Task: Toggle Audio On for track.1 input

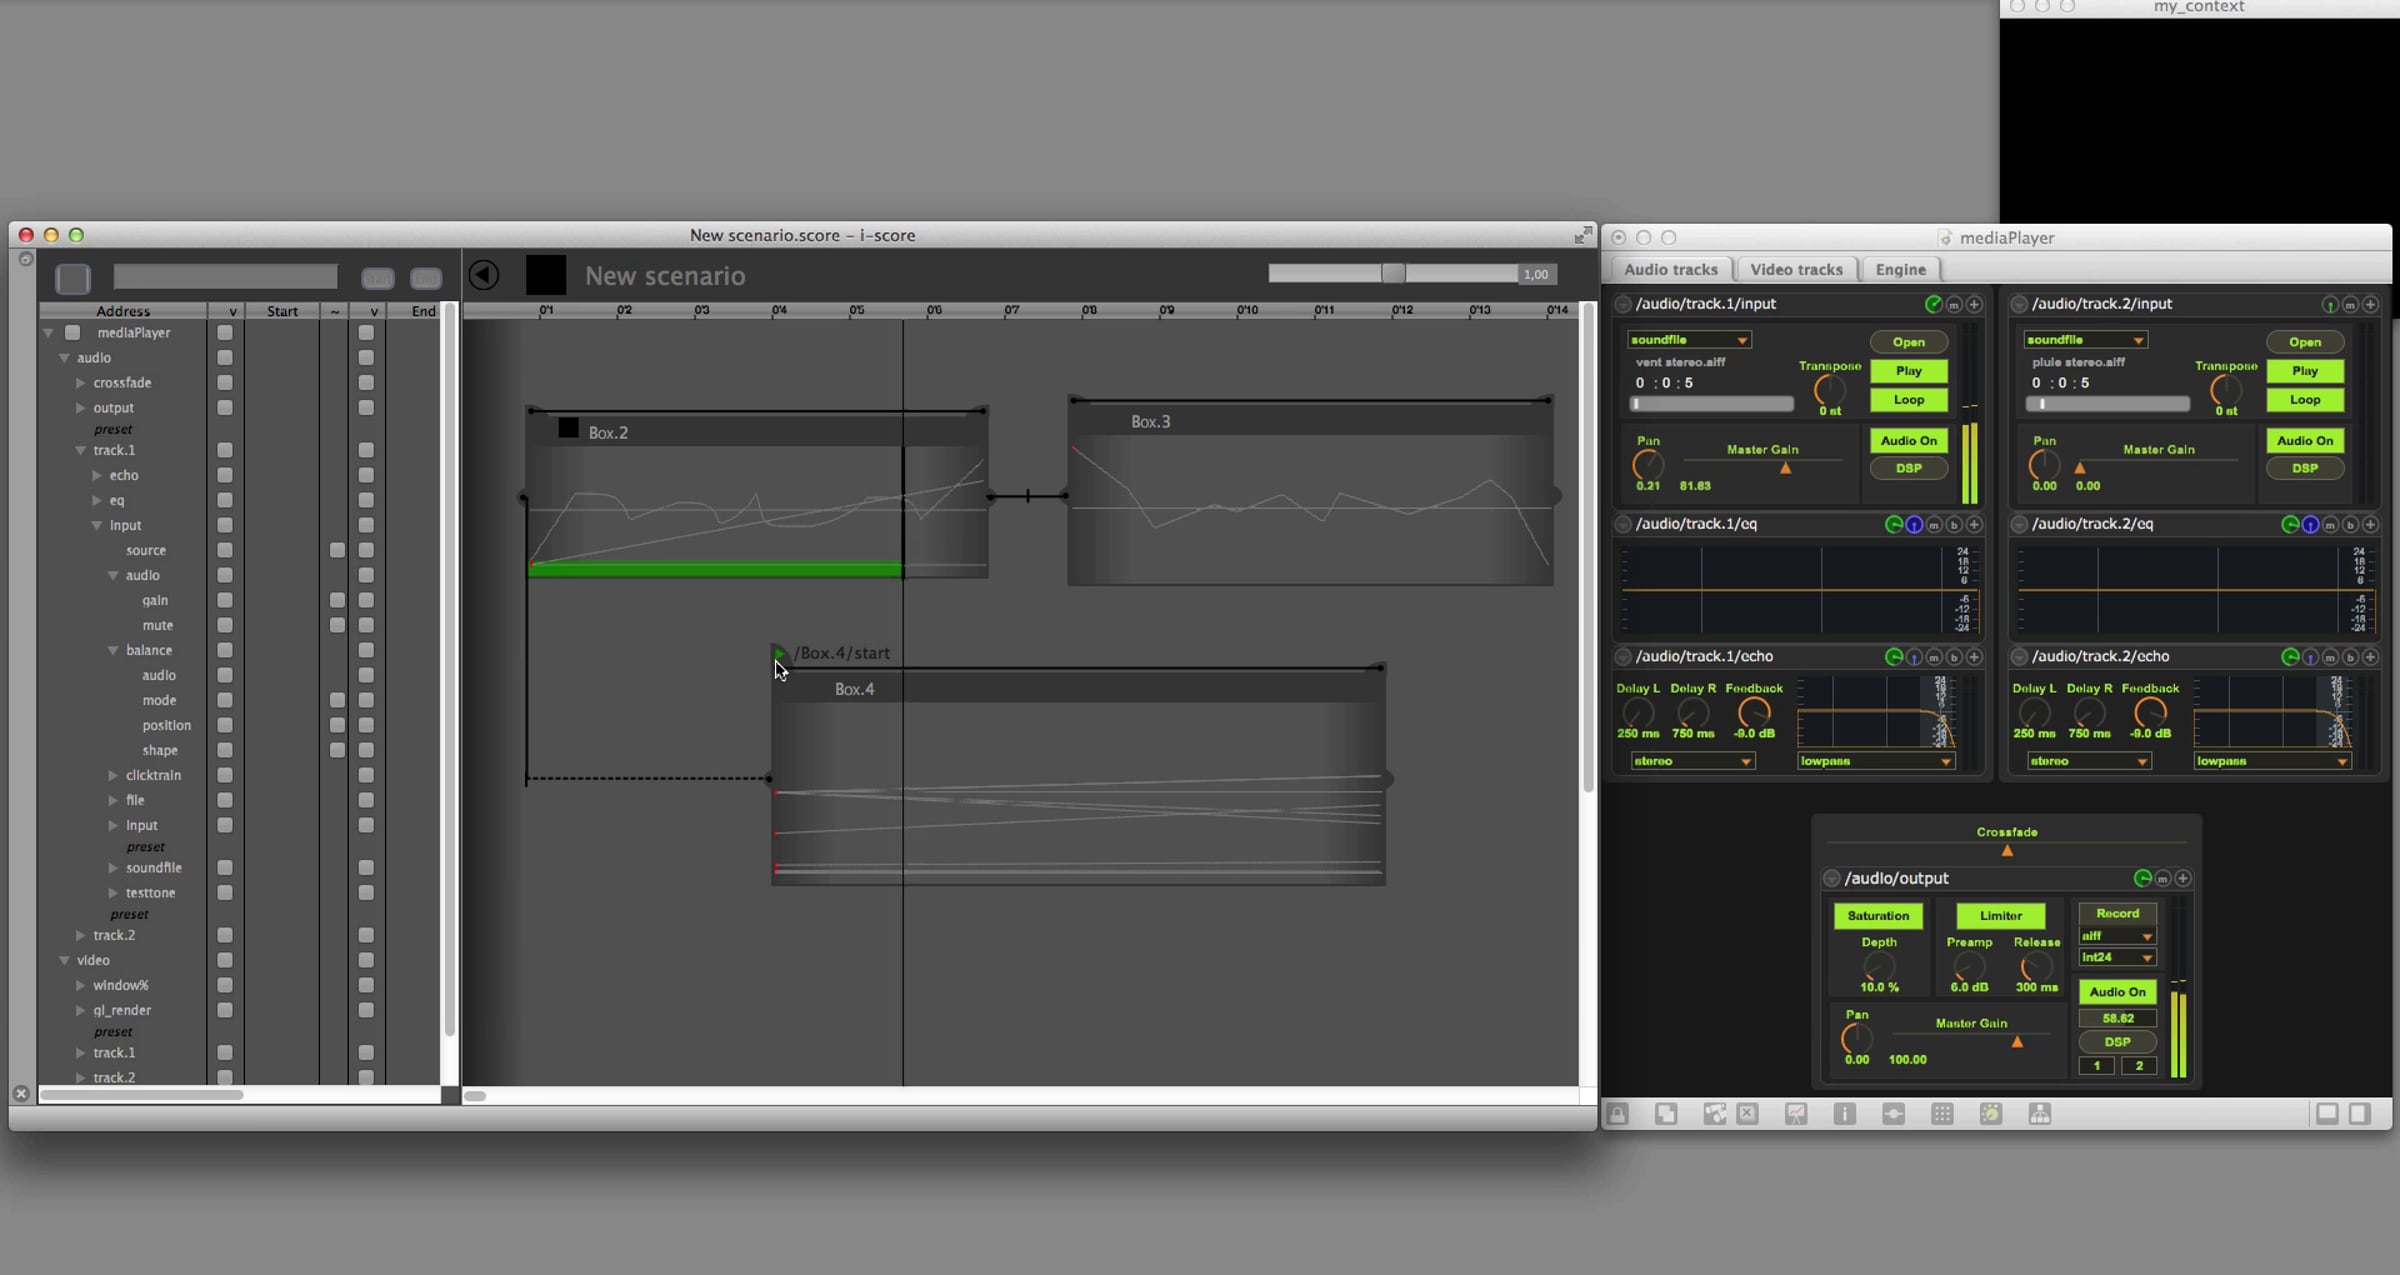Action: (x=1908, y=440)
